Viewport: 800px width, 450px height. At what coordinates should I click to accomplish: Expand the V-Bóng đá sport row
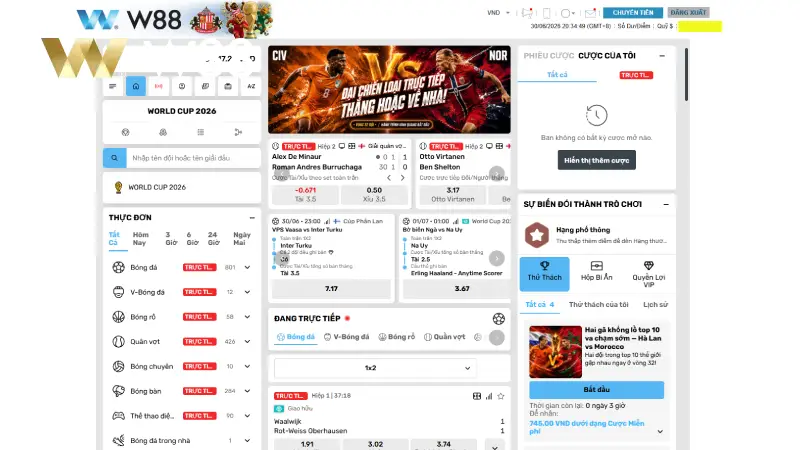(247, 292)
